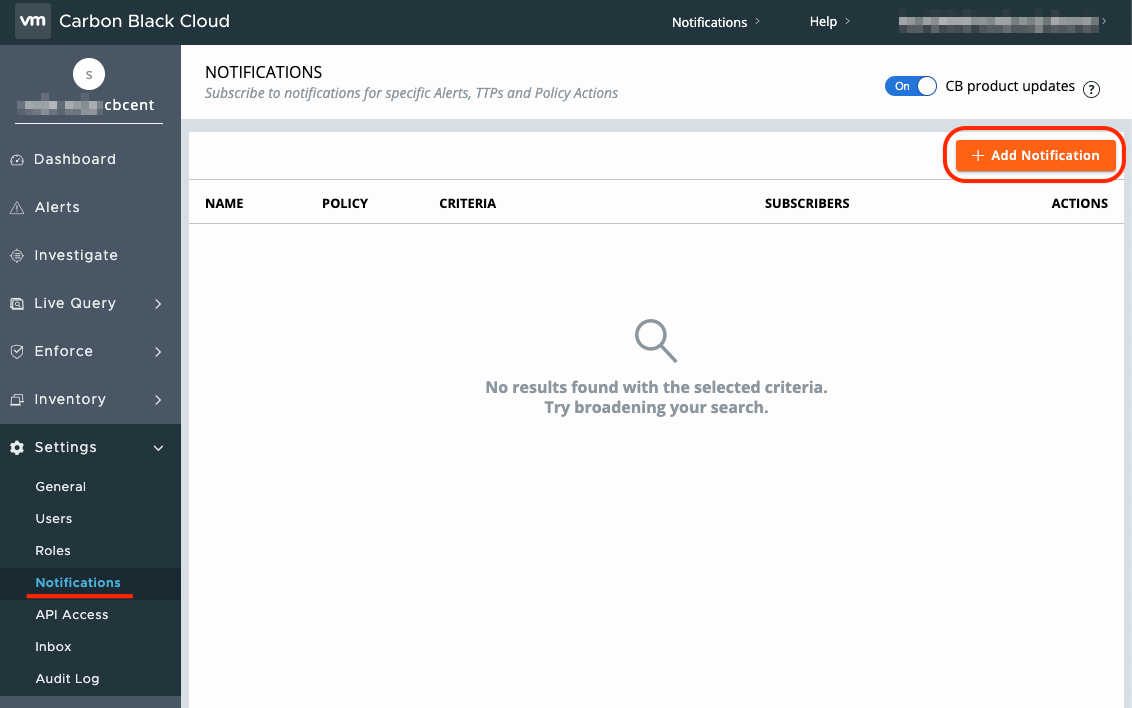Screen dimensions: 1132x708
Task: Click the SUBSCRIBERS column header
Action: coord(806,204)
